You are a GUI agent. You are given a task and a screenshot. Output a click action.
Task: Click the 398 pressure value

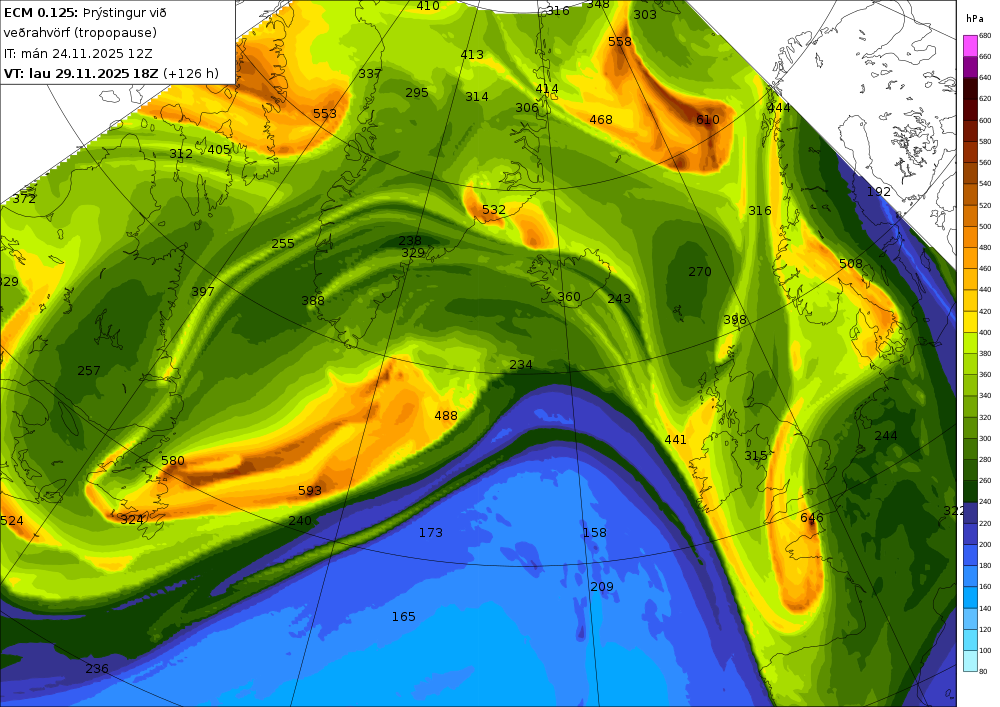735,319
